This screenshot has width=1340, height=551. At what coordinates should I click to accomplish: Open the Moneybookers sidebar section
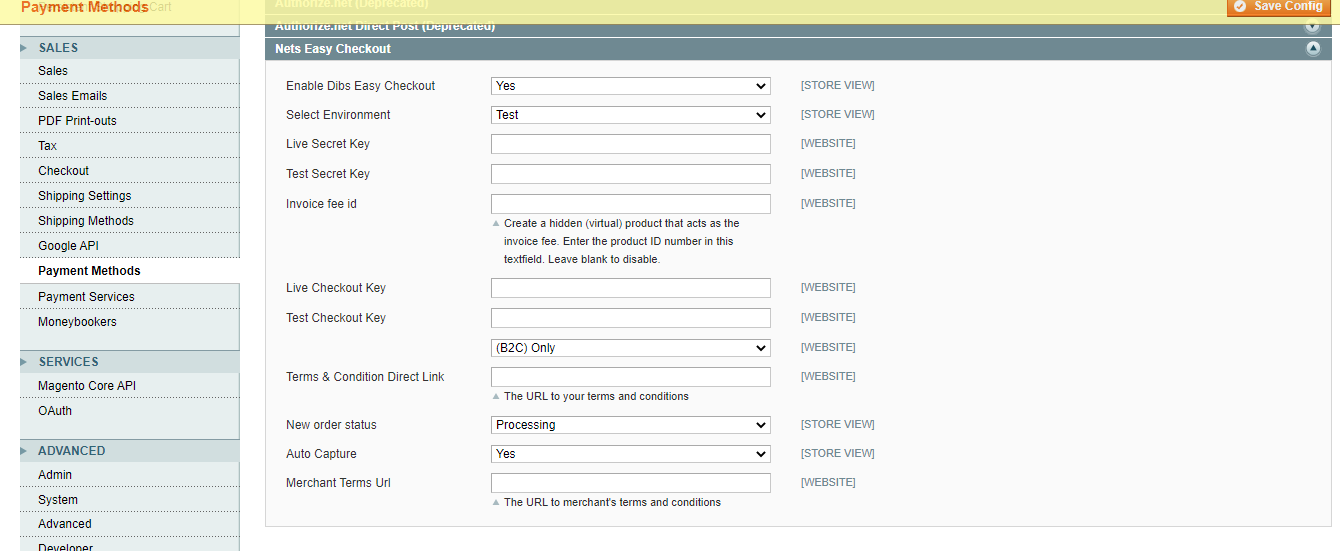coord(130,322)
